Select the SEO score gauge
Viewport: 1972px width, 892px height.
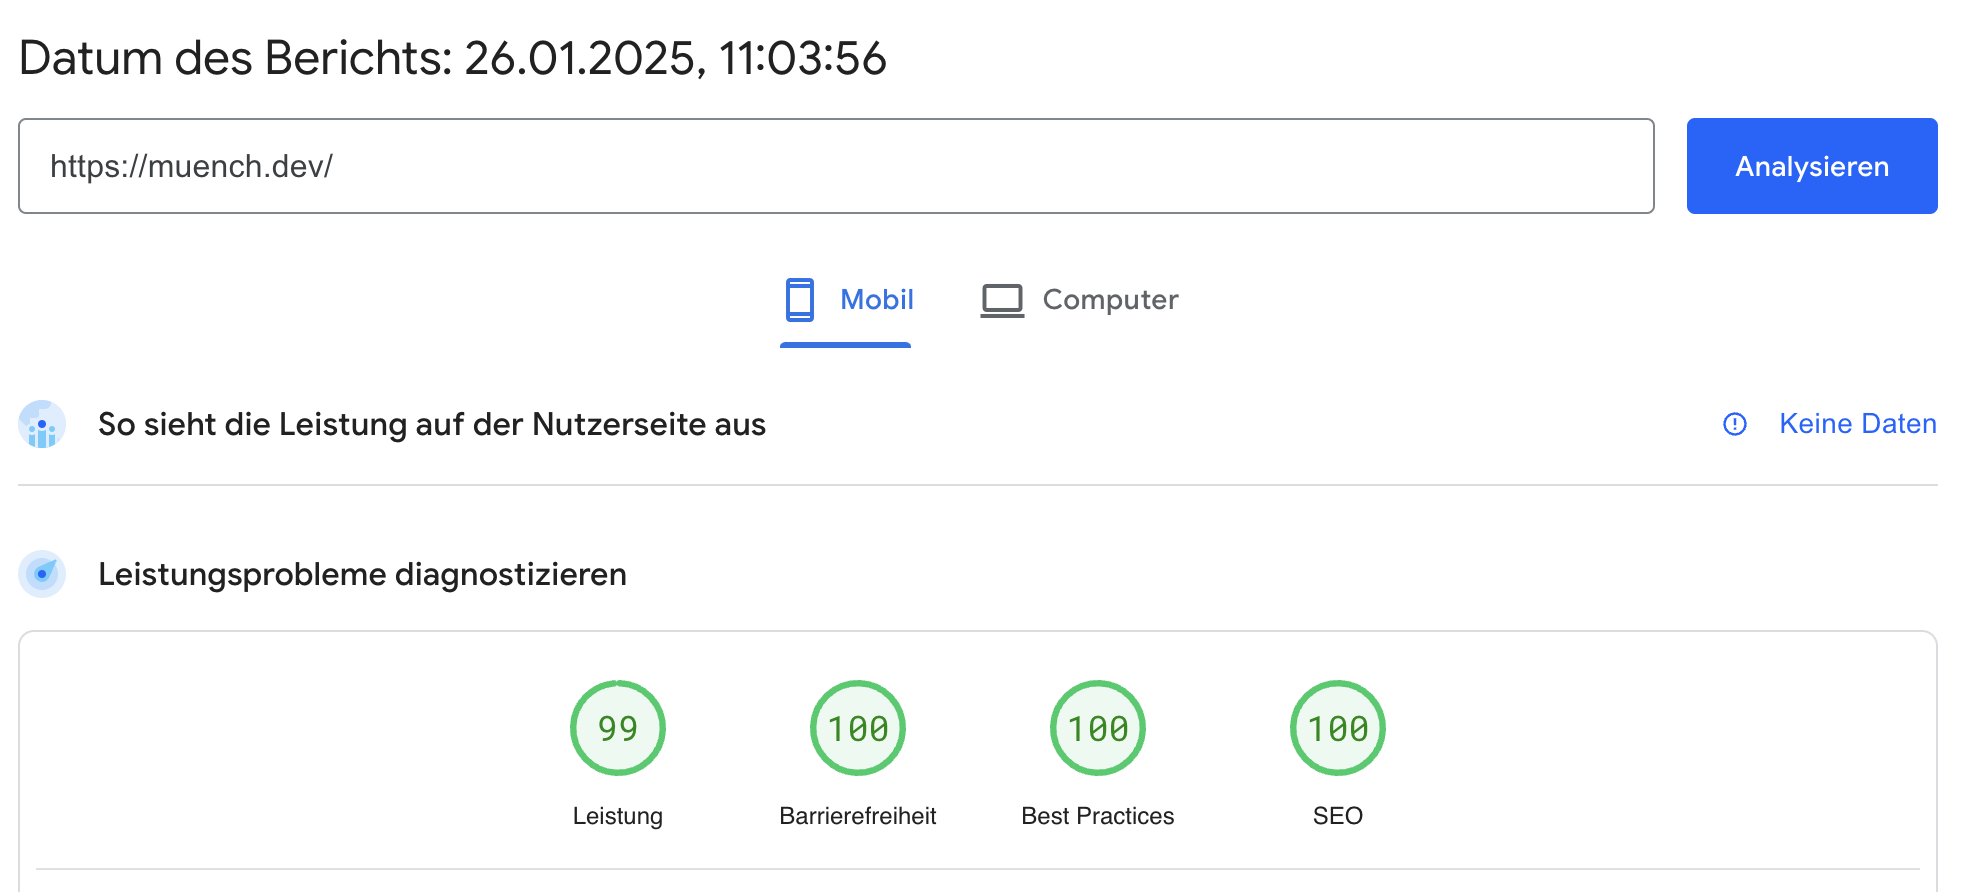[x=1338, y=728]
